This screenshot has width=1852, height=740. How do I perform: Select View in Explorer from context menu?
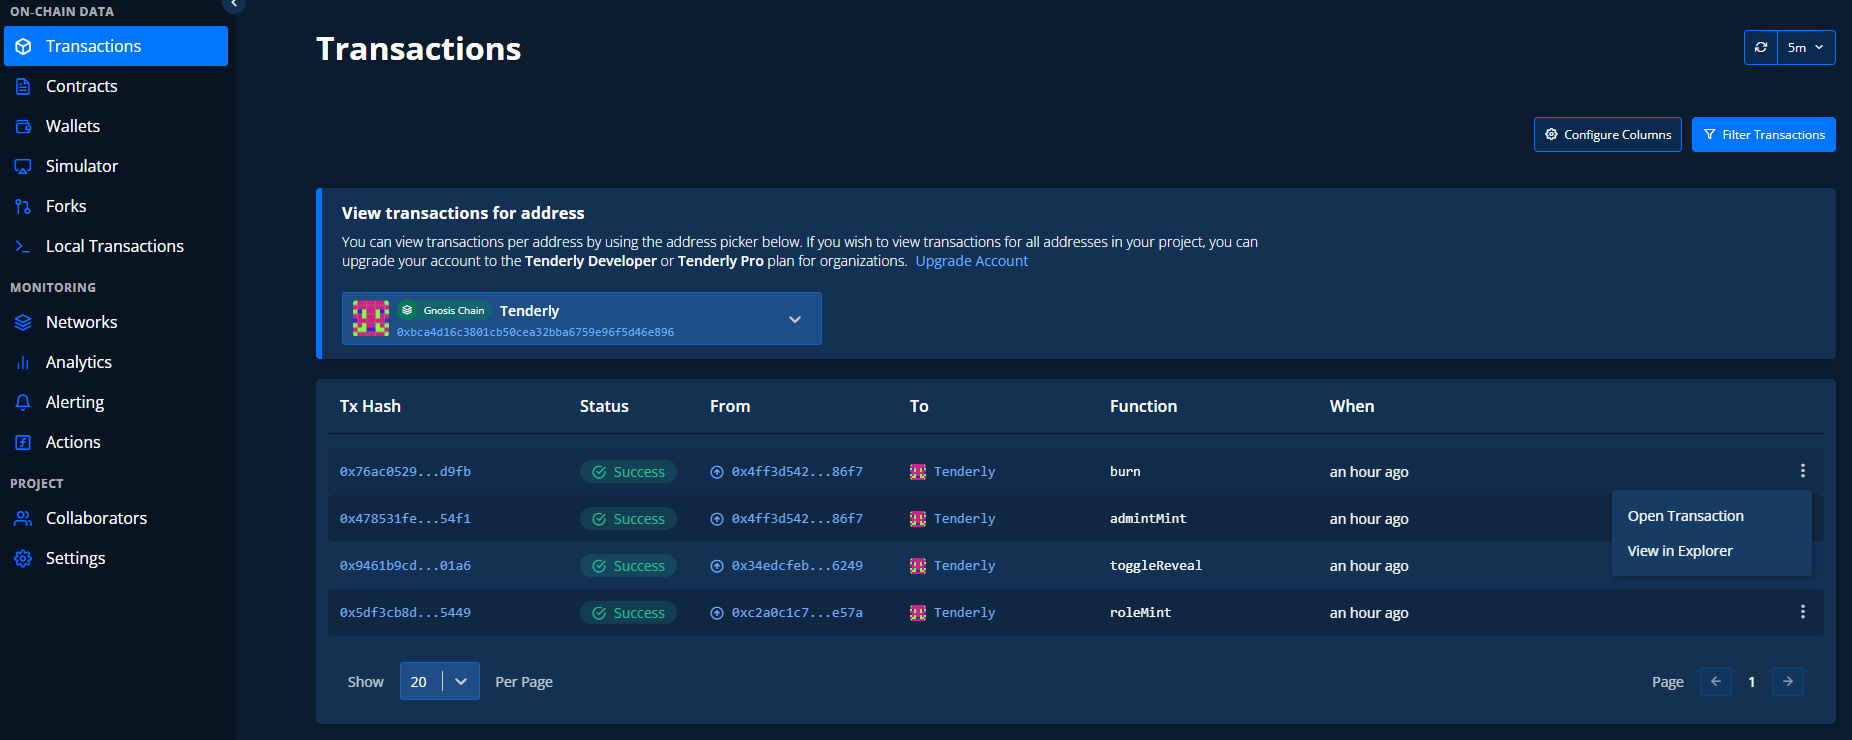click(1680, 551)
